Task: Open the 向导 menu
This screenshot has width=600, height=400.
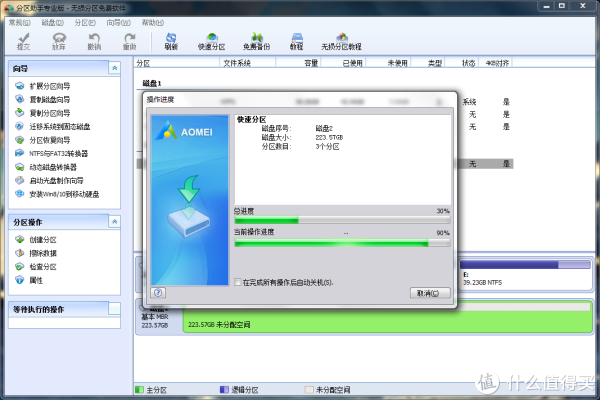Action: (x=119, y=23)
